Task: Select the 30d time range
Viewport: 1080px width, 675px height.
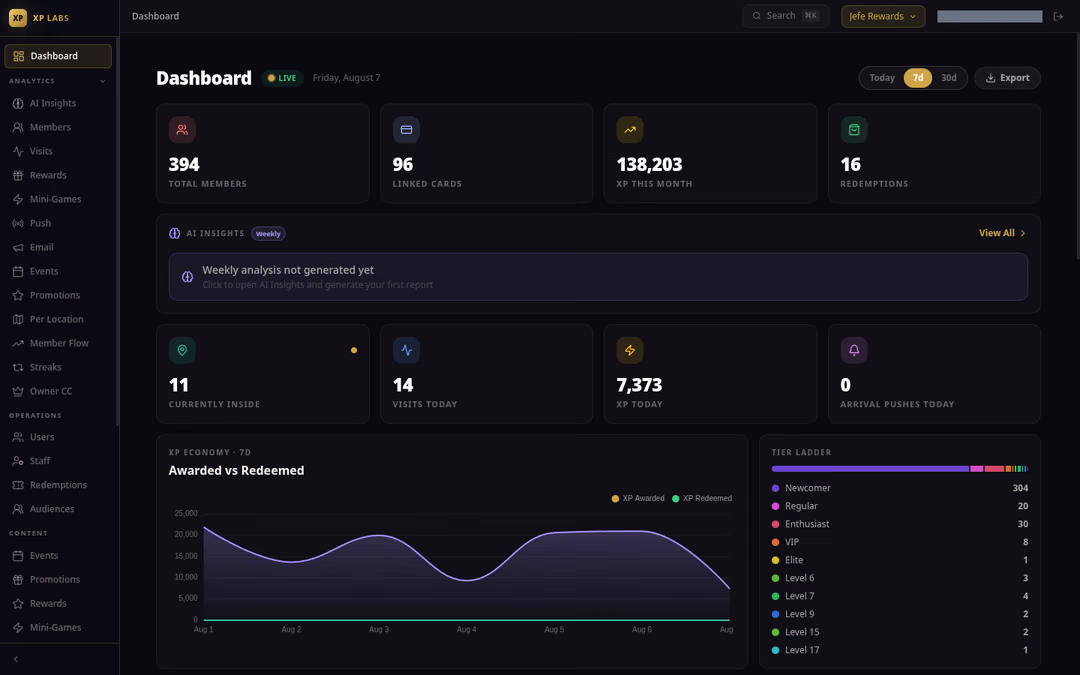Action: point(948,78)
